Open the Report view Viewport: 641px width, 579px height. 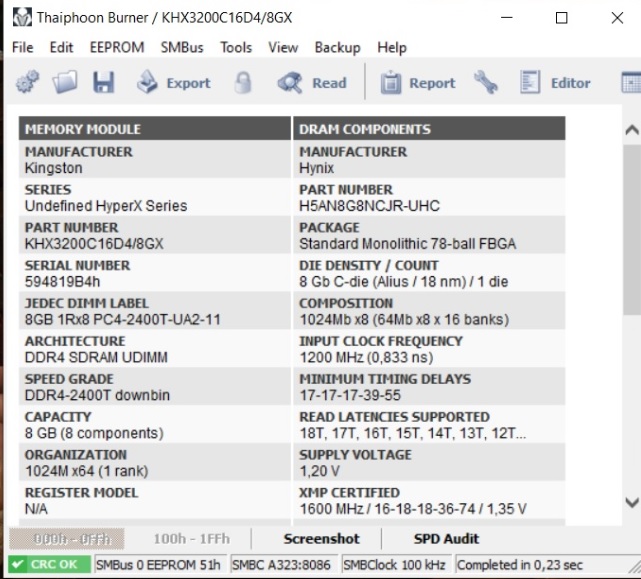click(417, 83)
